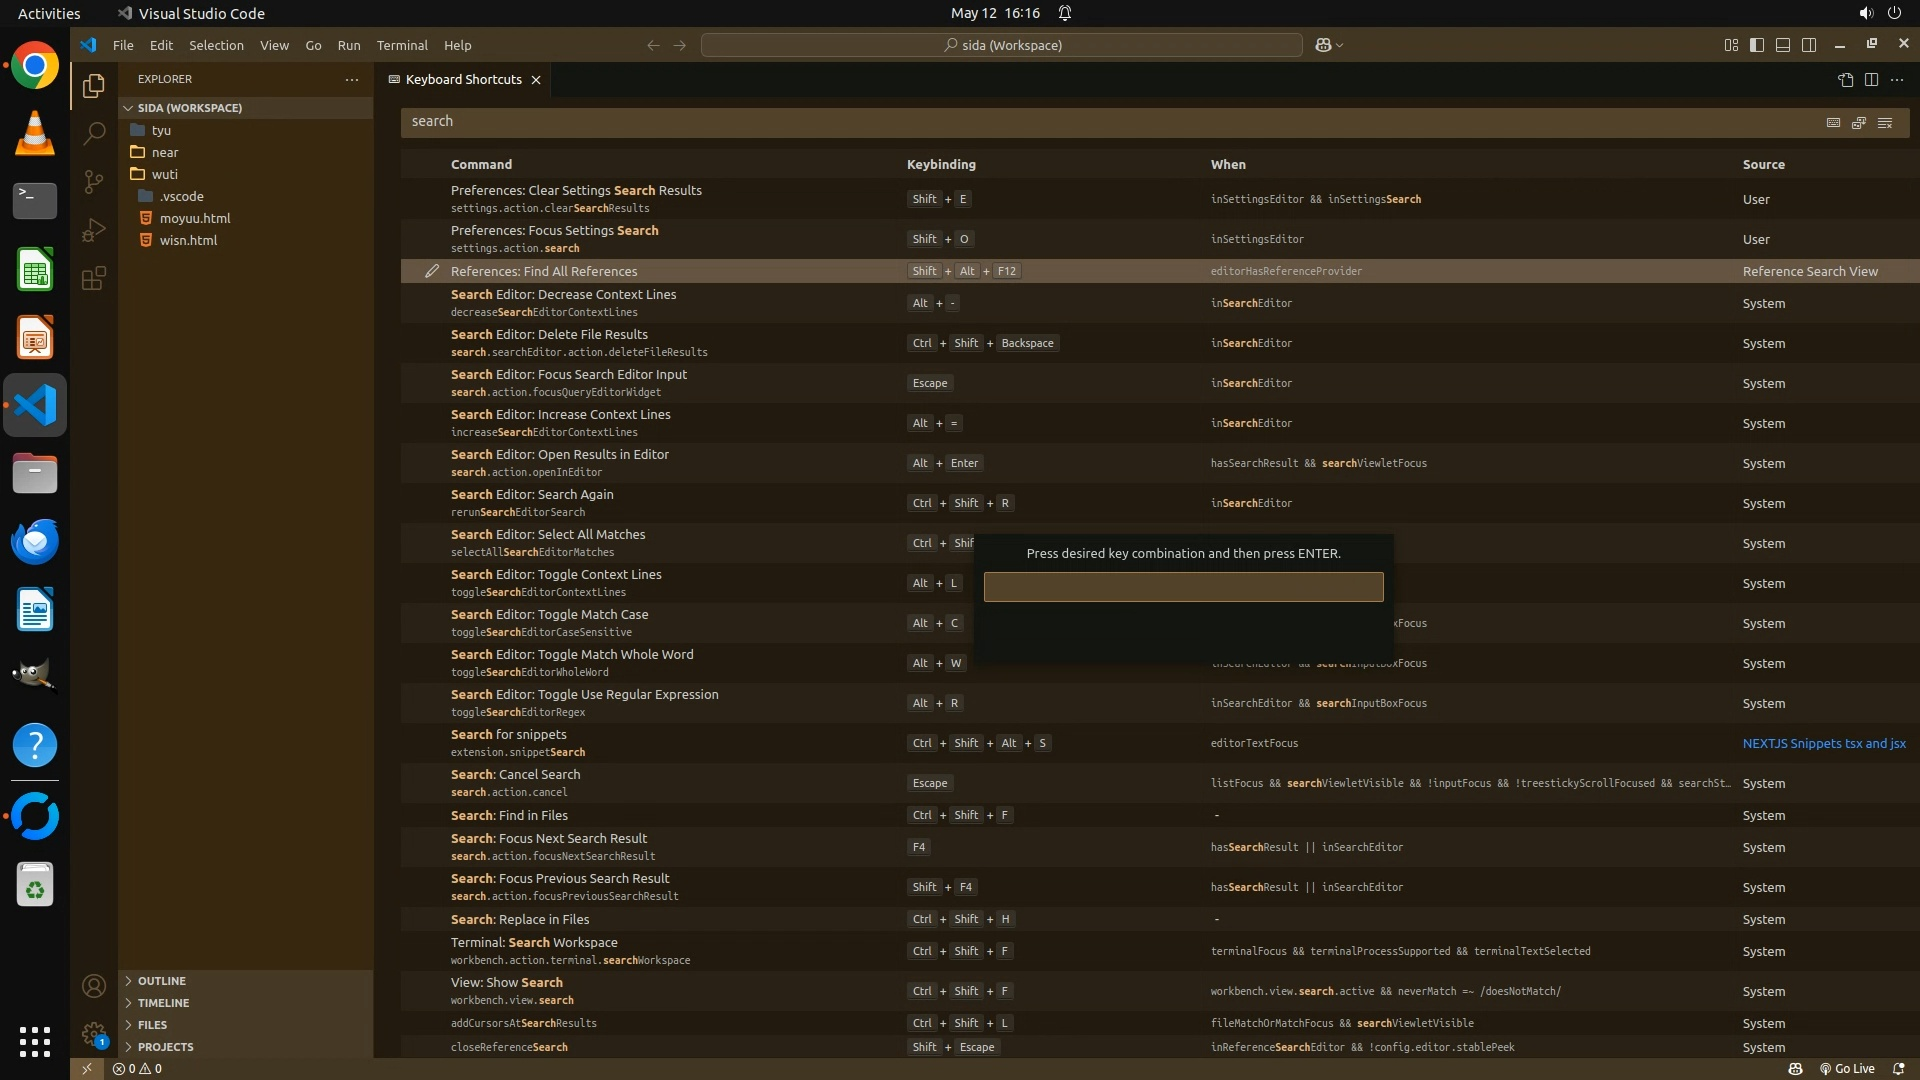Viewport: 1920px width, 1080px height.
Task: Click the pencil edit keybinding icon
Action: 432,271
